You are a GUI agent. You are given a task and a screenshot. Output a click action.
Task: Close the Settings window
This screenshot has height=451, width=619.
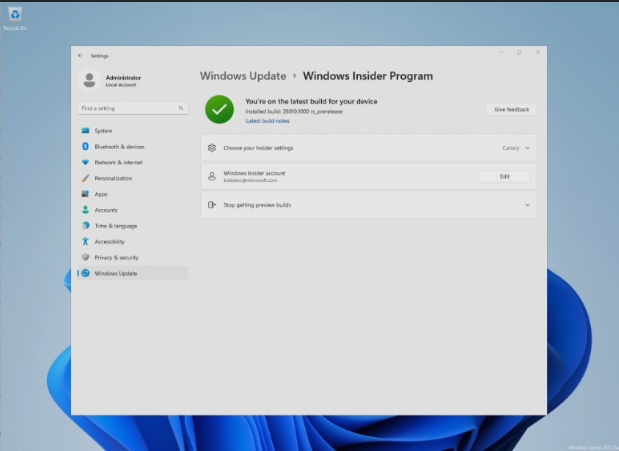538,52
